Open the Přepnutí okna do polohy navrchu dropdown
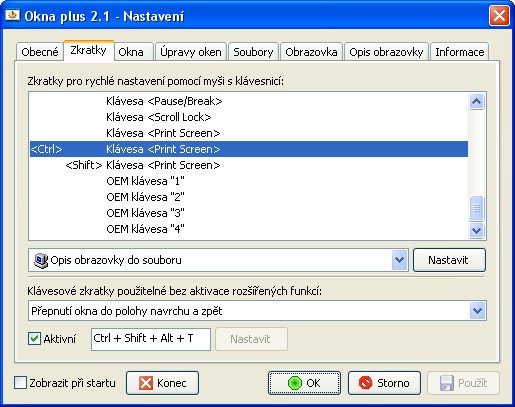This screenshot has width=515, height=407. coord(478,311)
